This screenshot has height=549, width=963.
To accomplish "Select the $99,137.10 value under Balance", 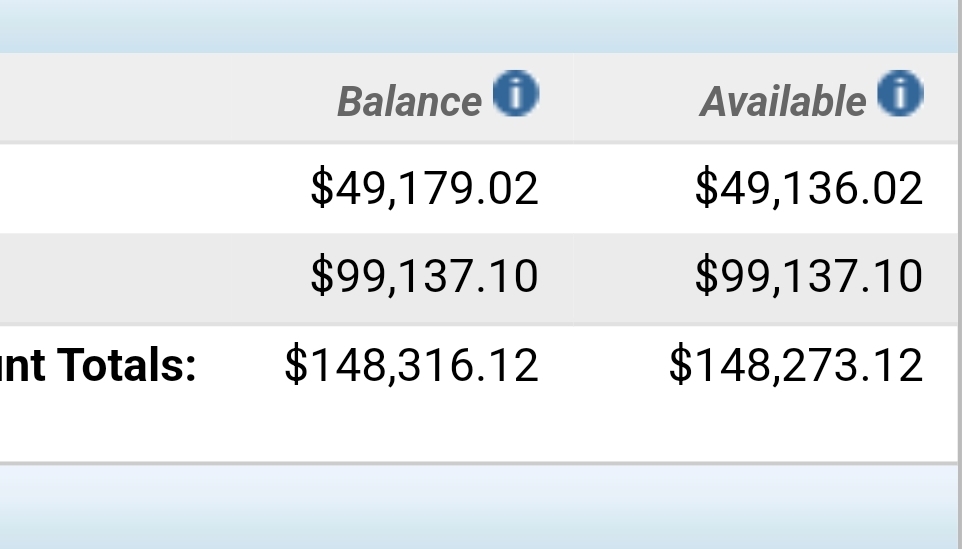I will pyautogui.click(x=424, y=276).
